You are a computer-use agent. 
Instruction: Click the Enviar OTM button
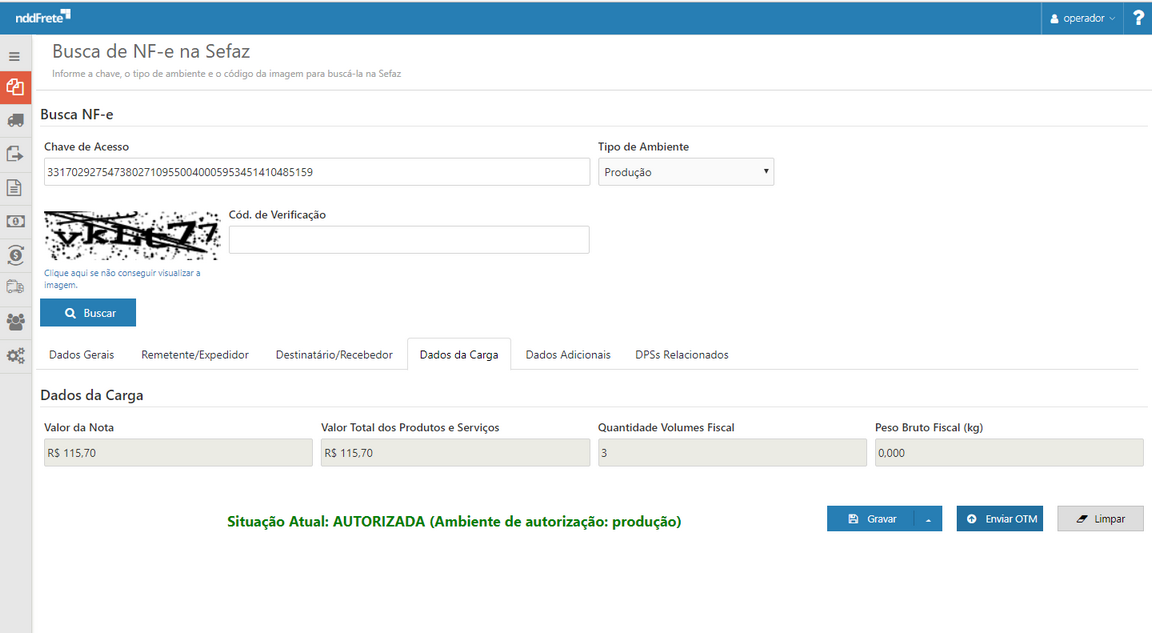(1000, 519)
